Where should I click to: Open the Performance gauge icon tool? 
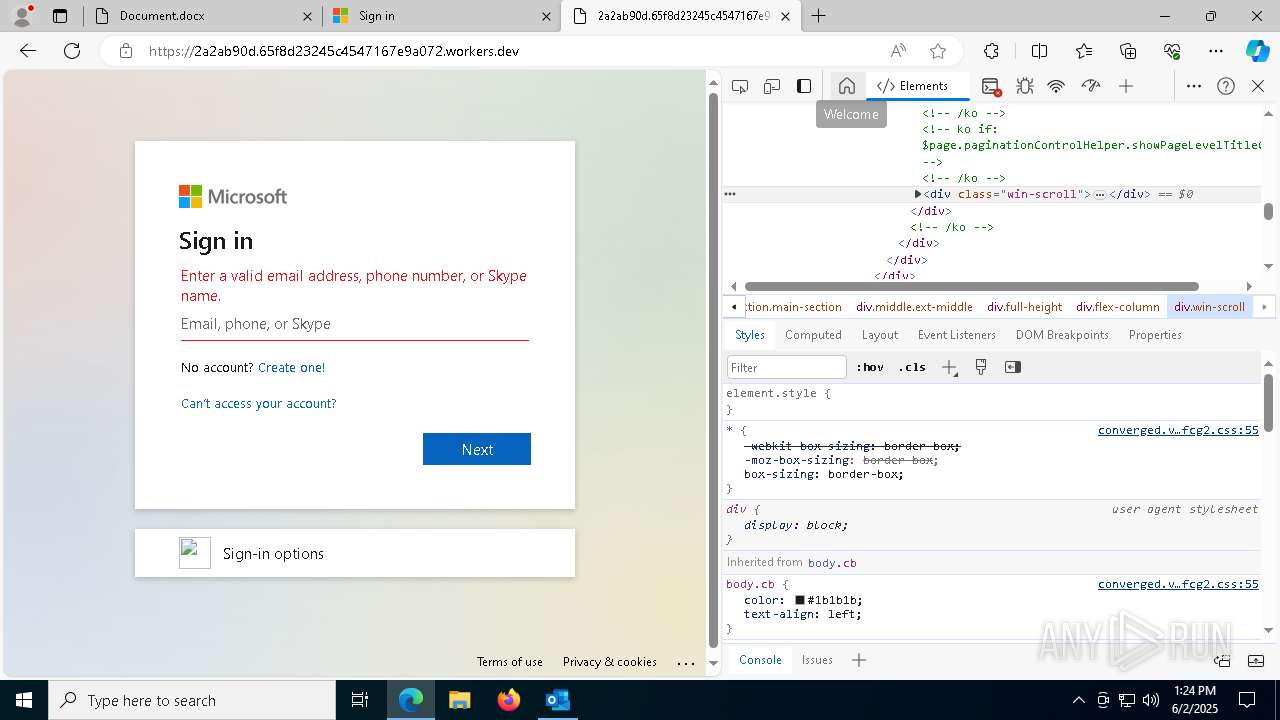click(x=1091, y=86)
